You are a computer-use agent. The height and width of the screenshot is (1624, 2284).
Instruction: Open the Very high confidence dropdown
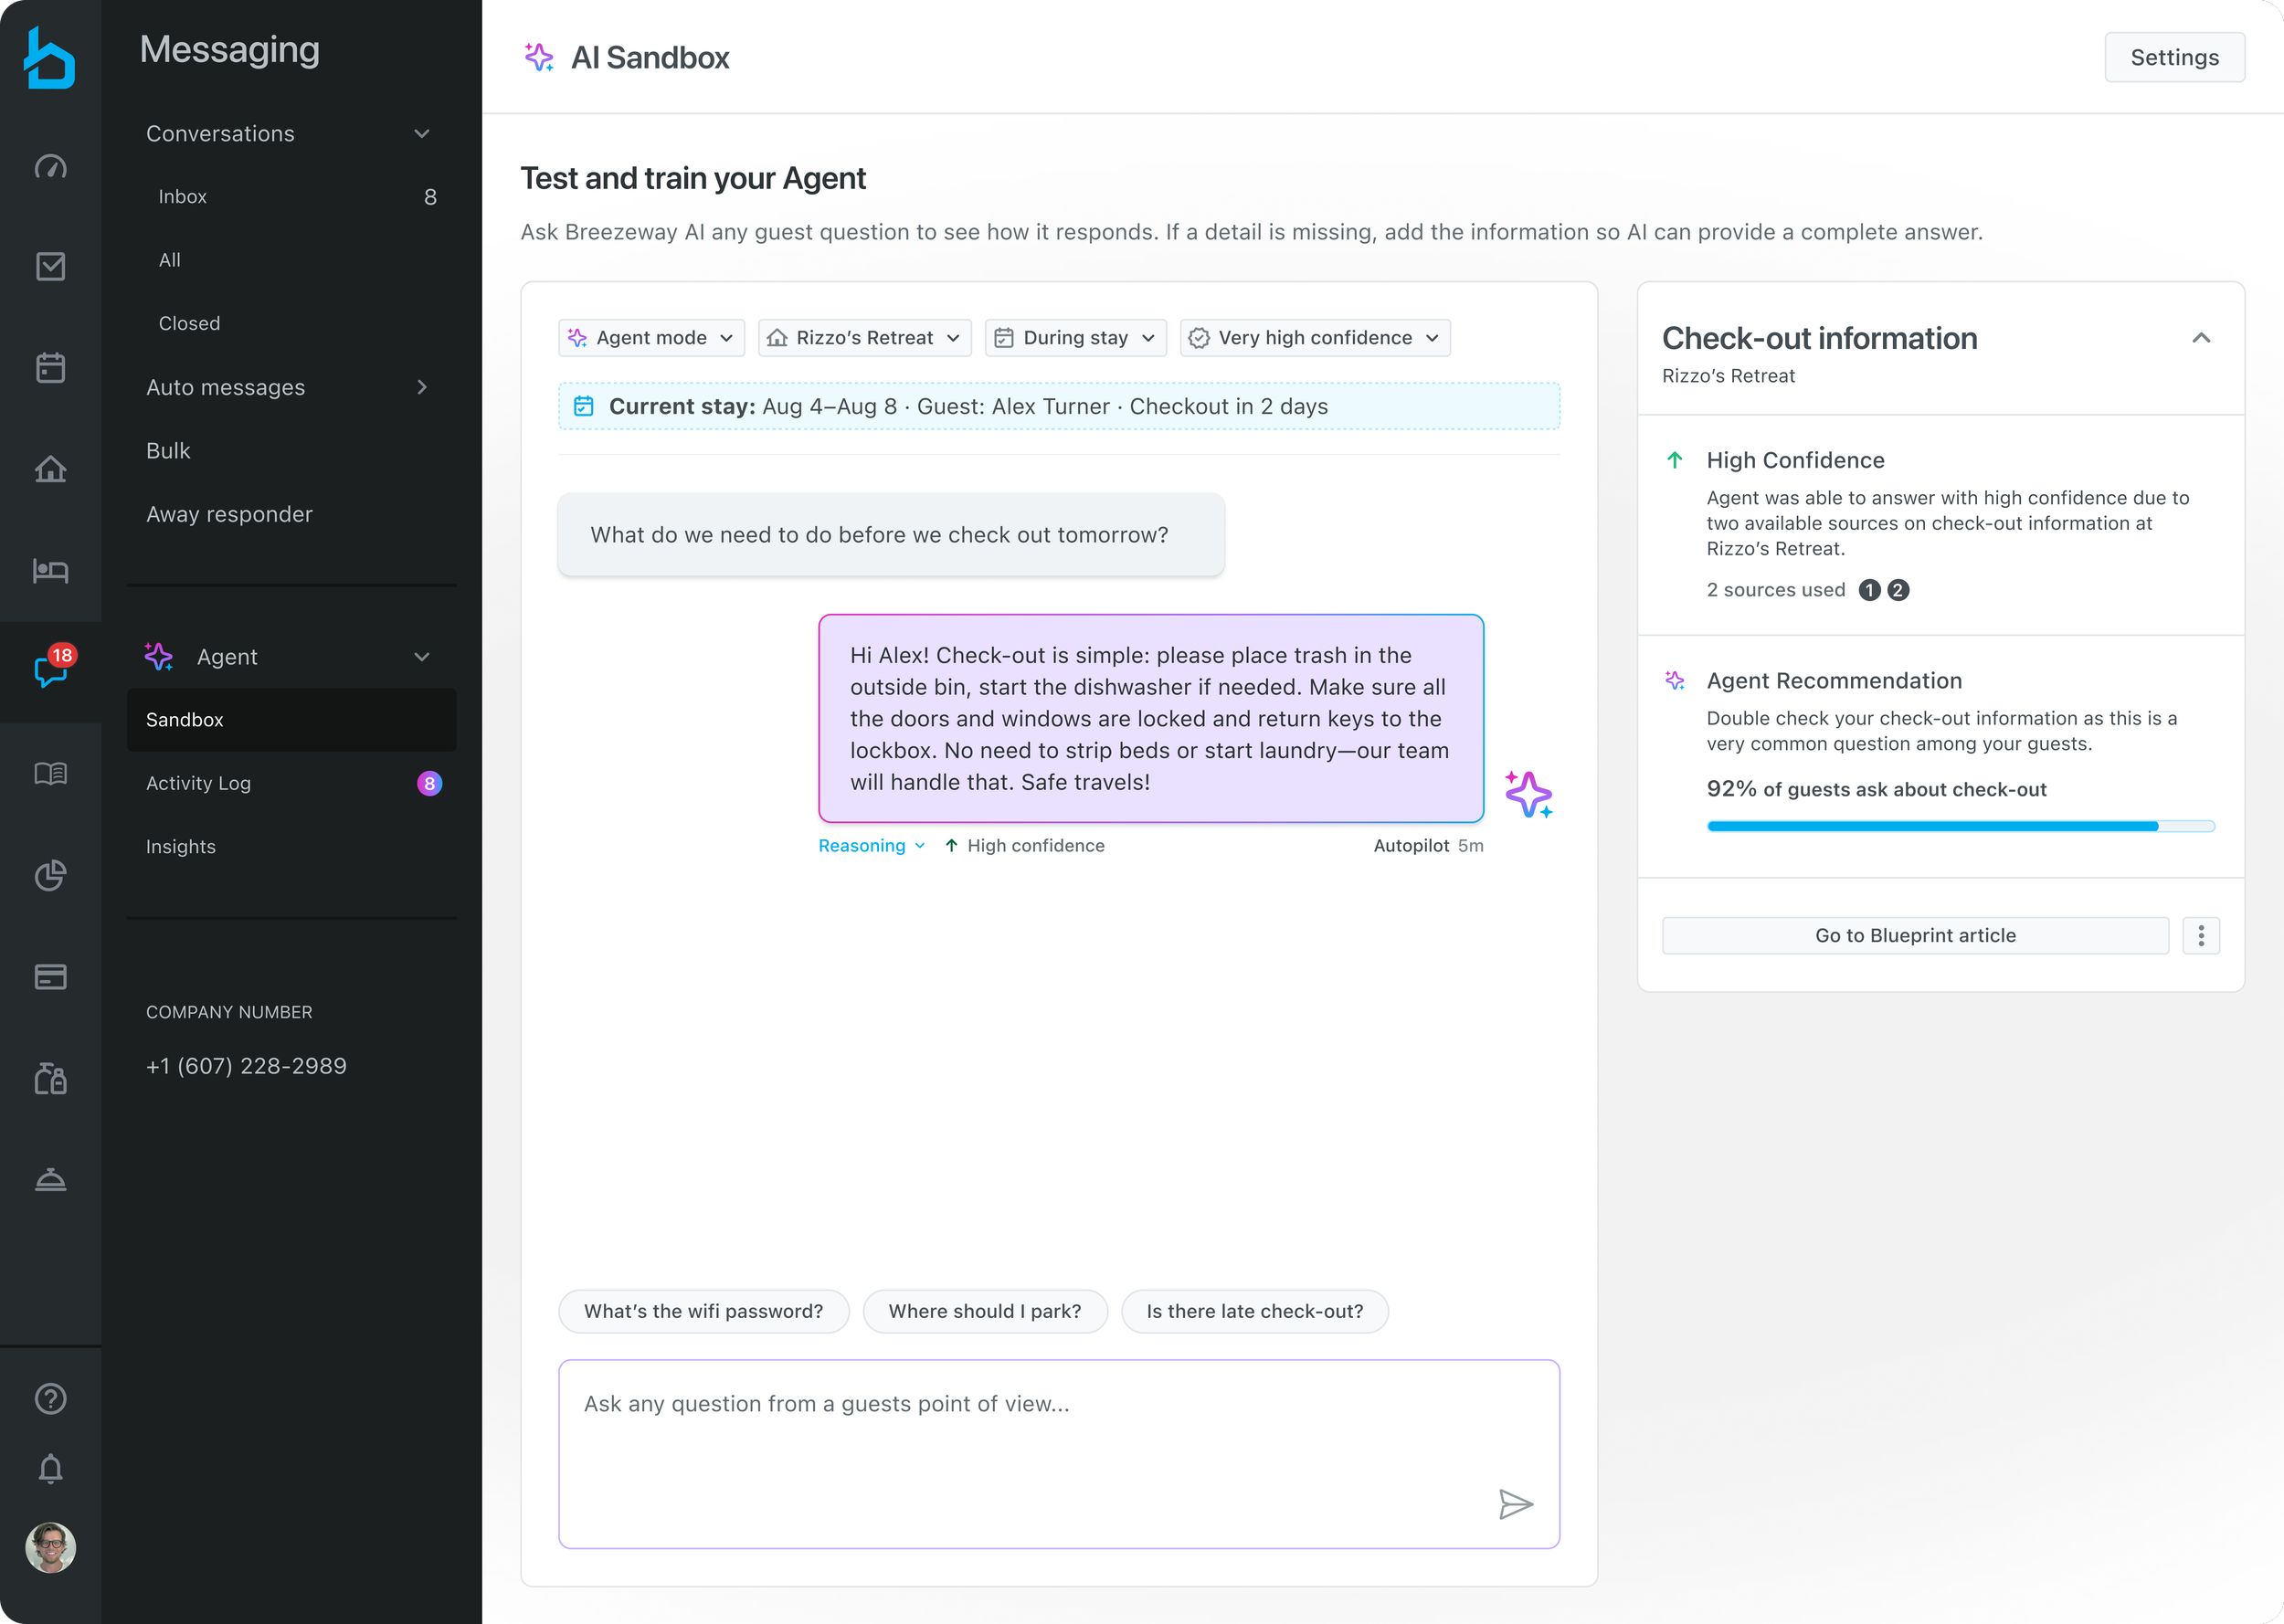pyautogui.click(x=1315, y=338)
